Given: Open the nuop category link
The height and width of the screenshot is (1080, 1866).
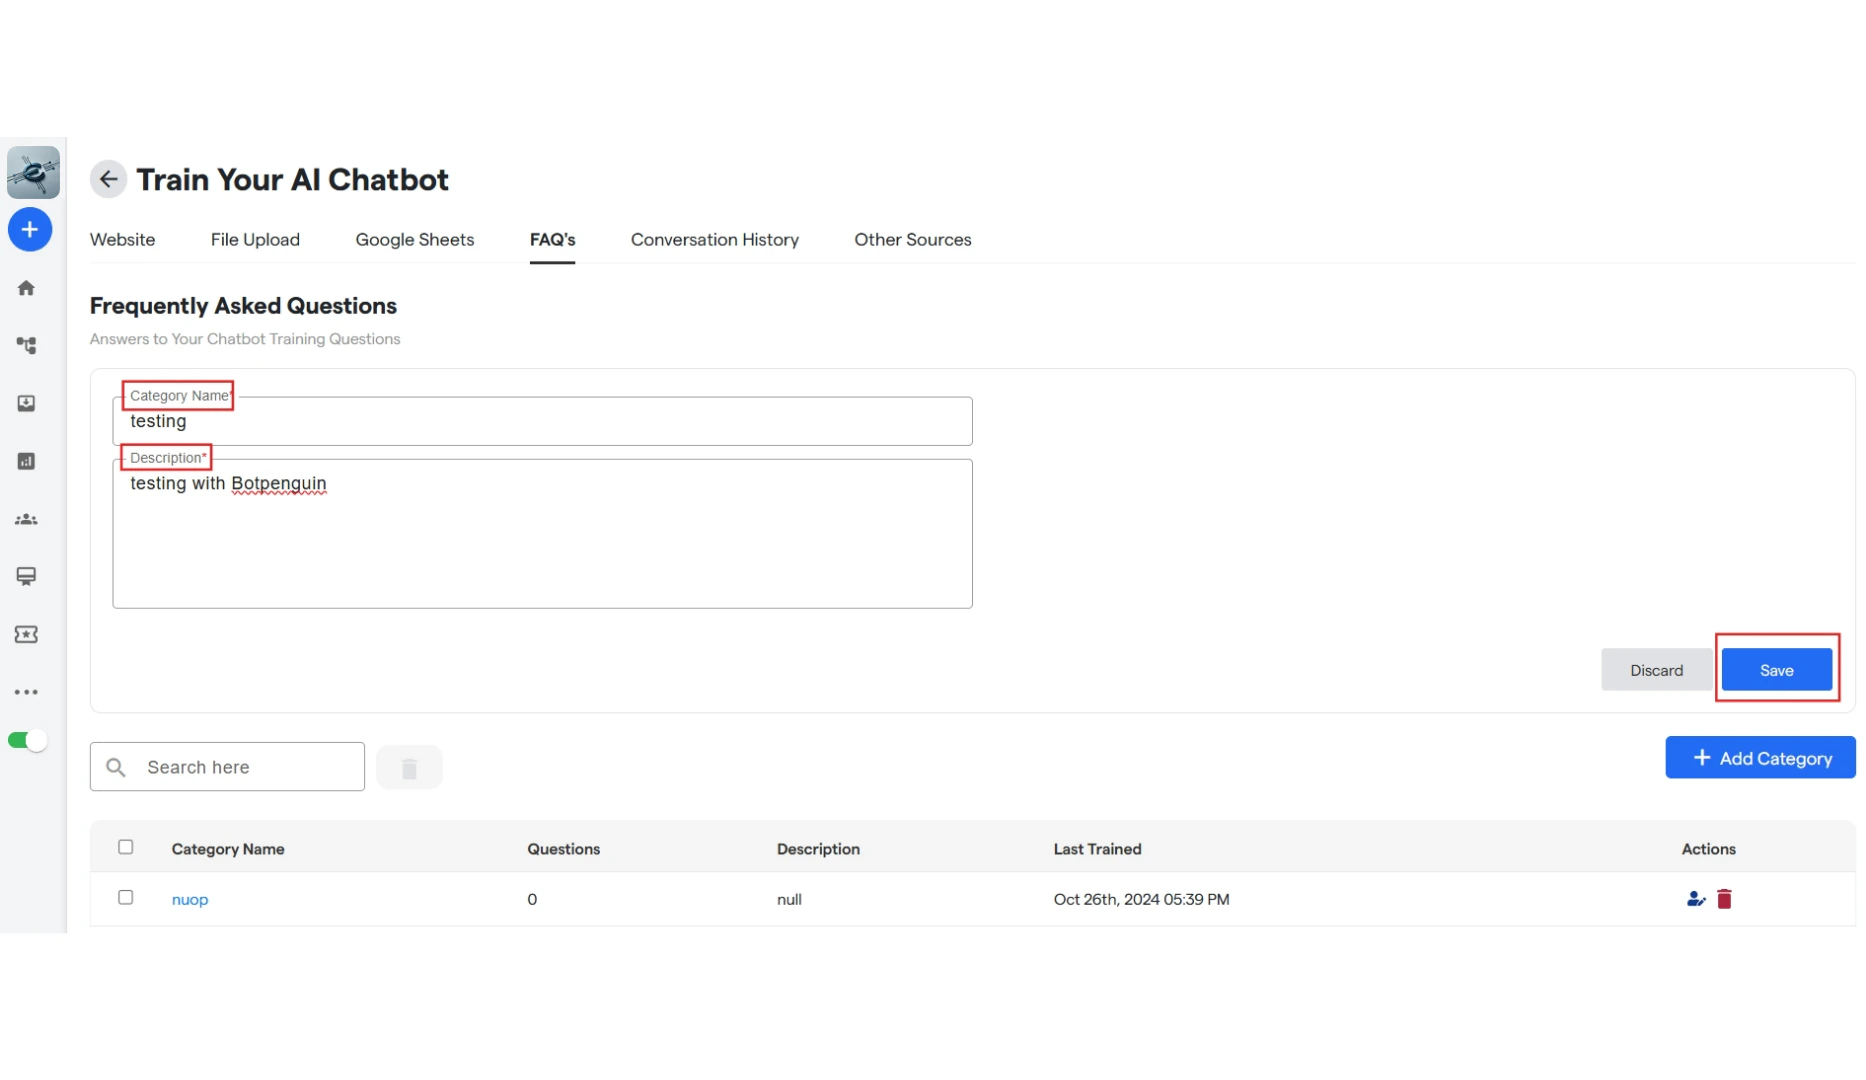Looking at the screenshot, I should [190, 899].
